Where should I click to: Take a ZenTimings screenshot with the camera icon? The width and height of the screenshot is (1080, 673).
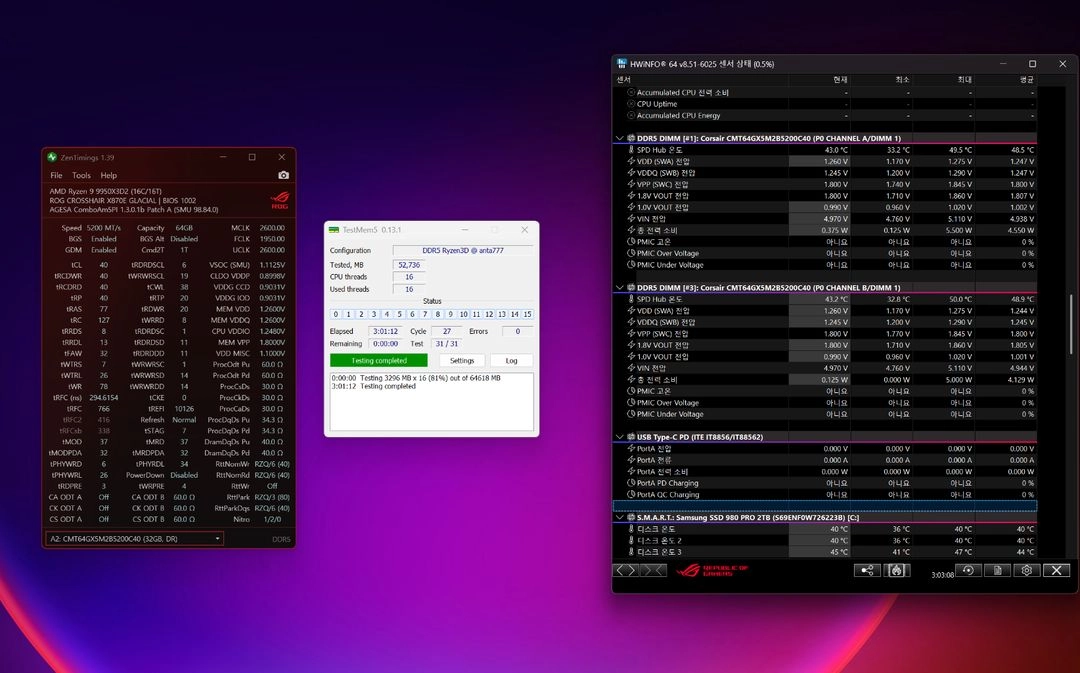(x=283, y=175)
